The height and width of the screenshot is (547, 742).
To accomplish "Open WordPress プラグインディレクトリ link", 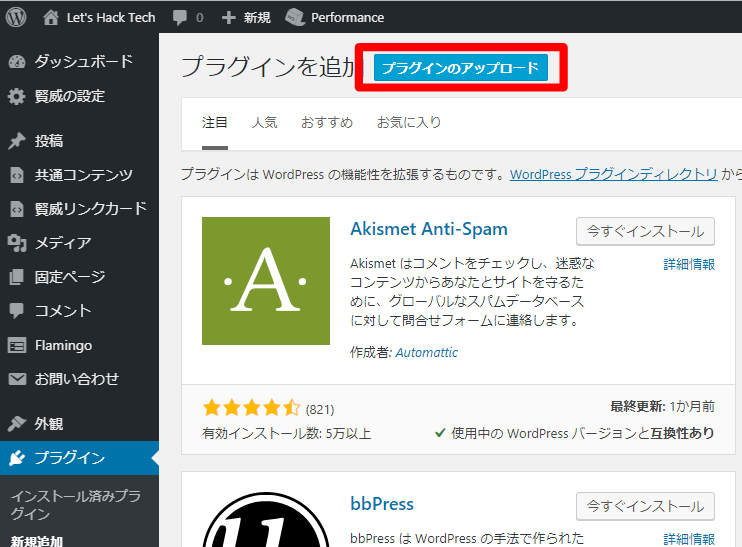I will tap(614, 174).
